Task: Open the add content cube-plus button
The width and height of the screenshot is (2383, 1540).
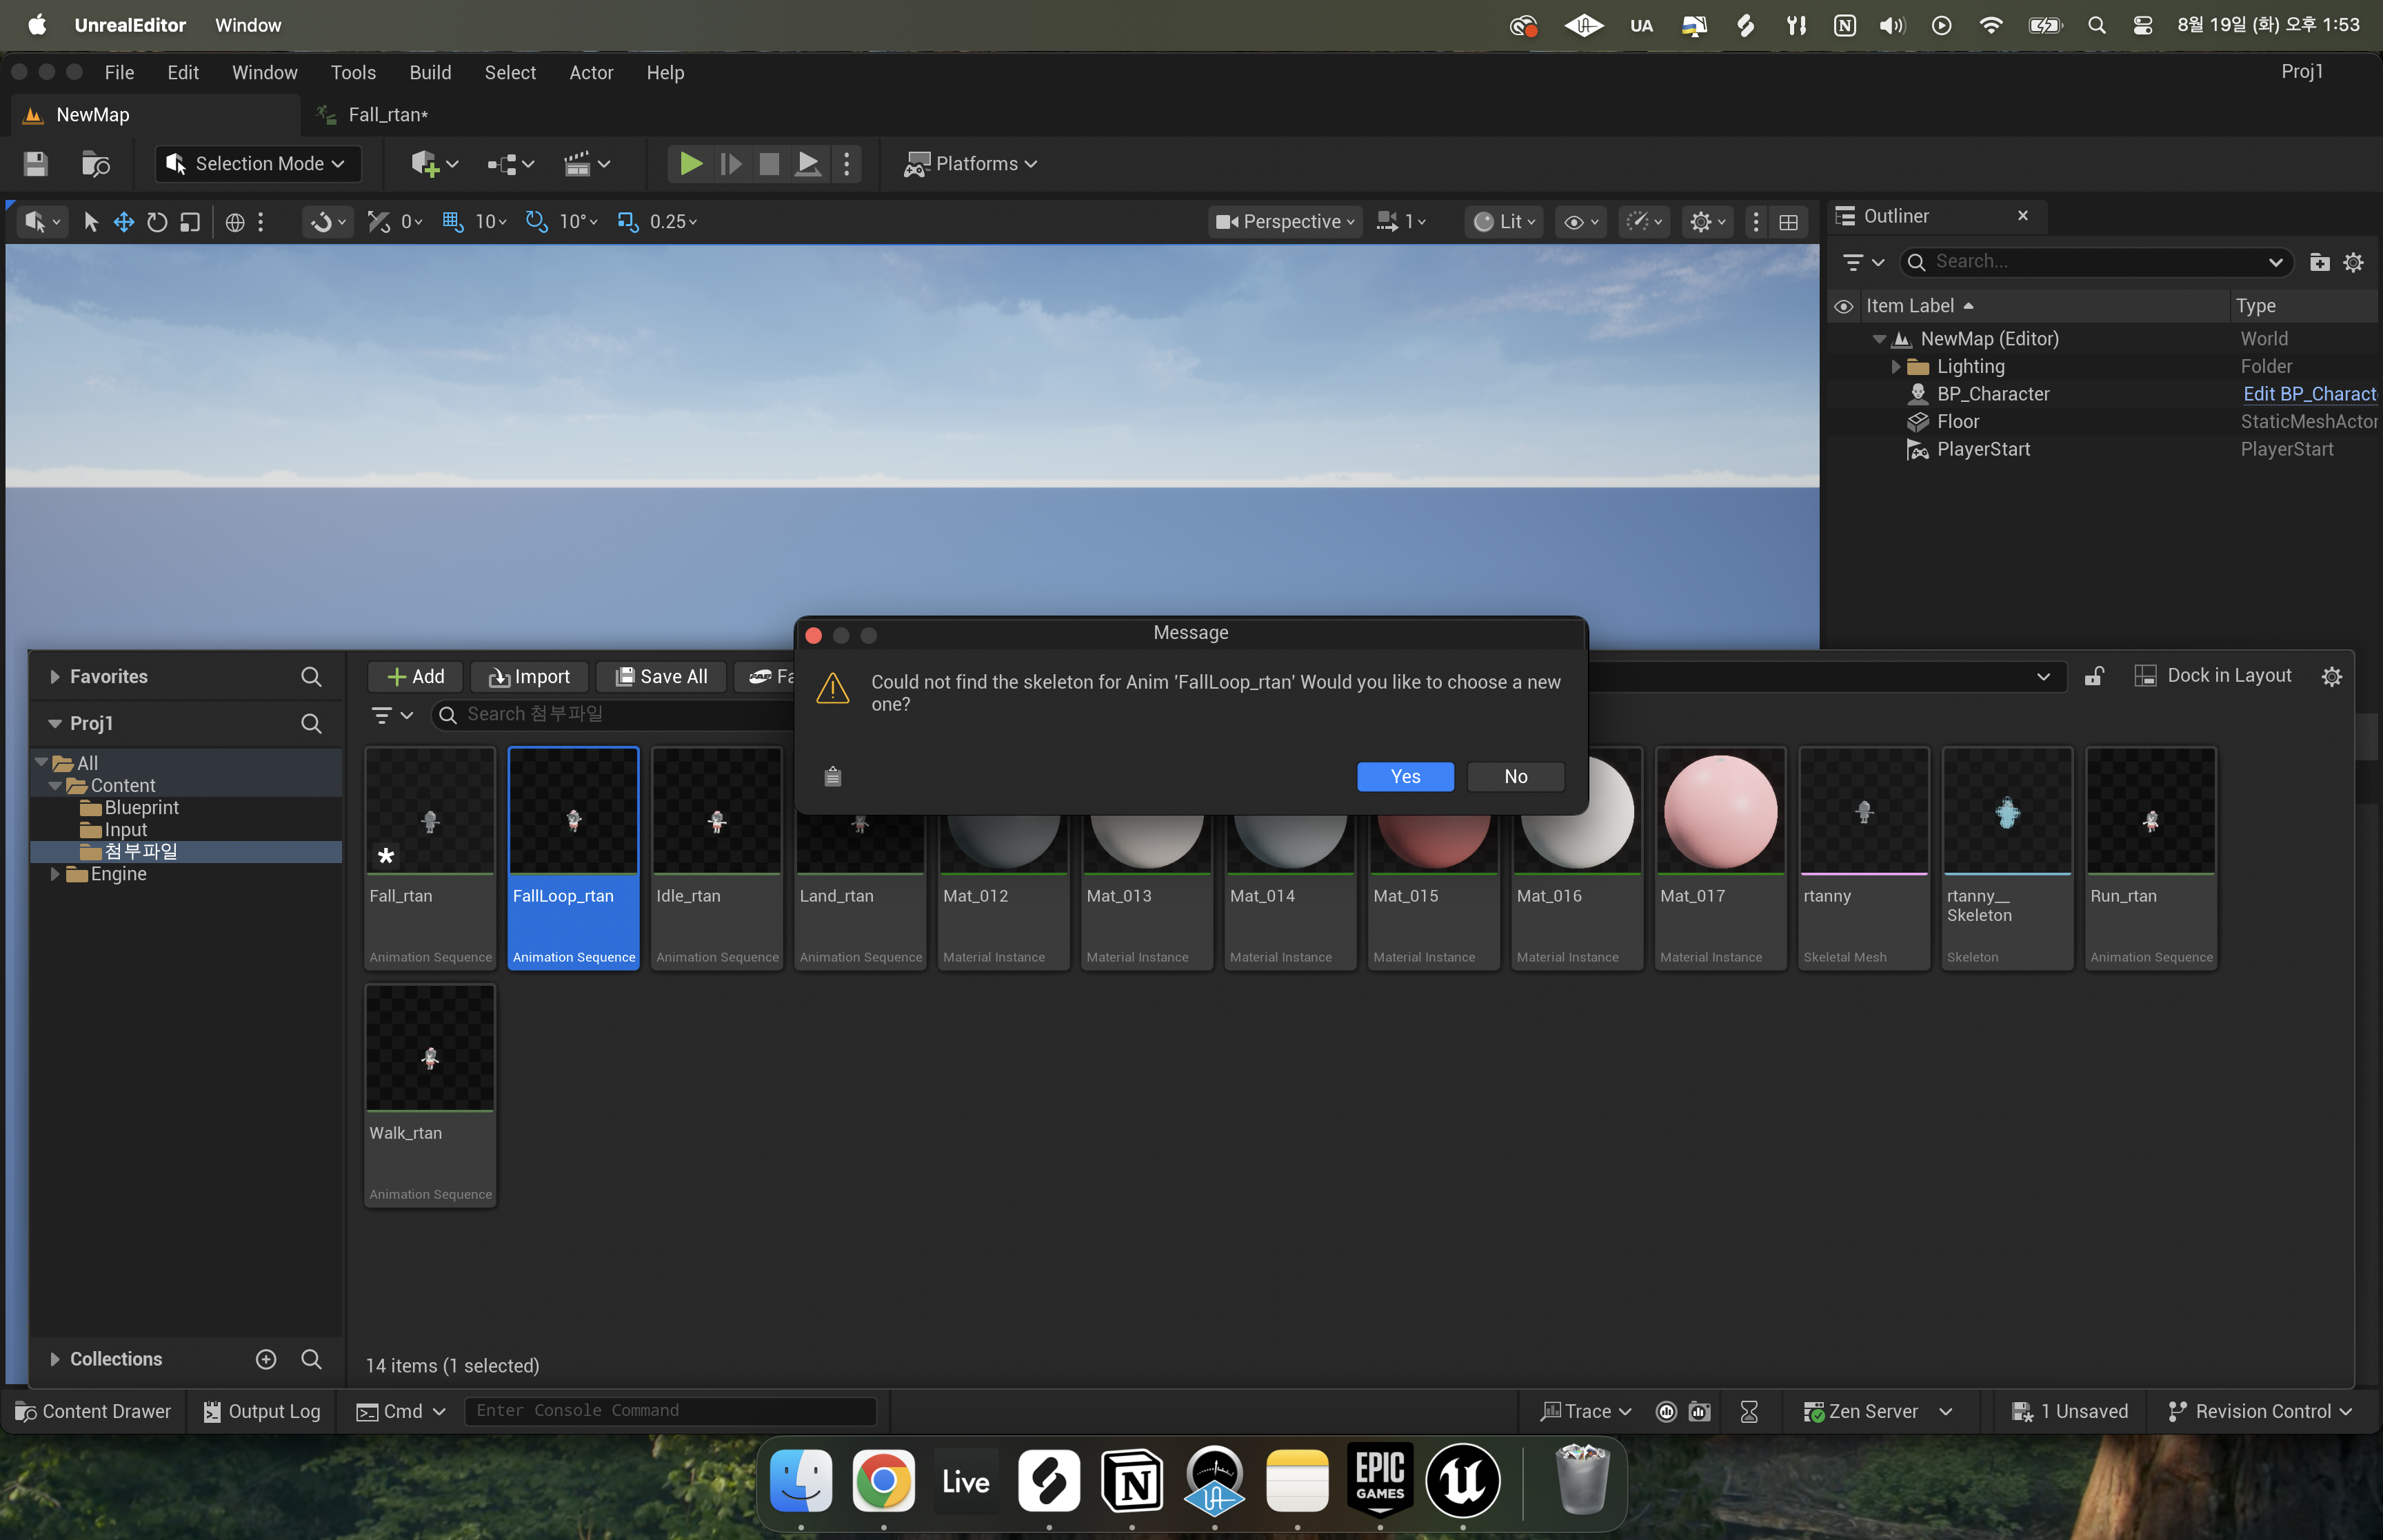Action: click(x=434, y=164)
